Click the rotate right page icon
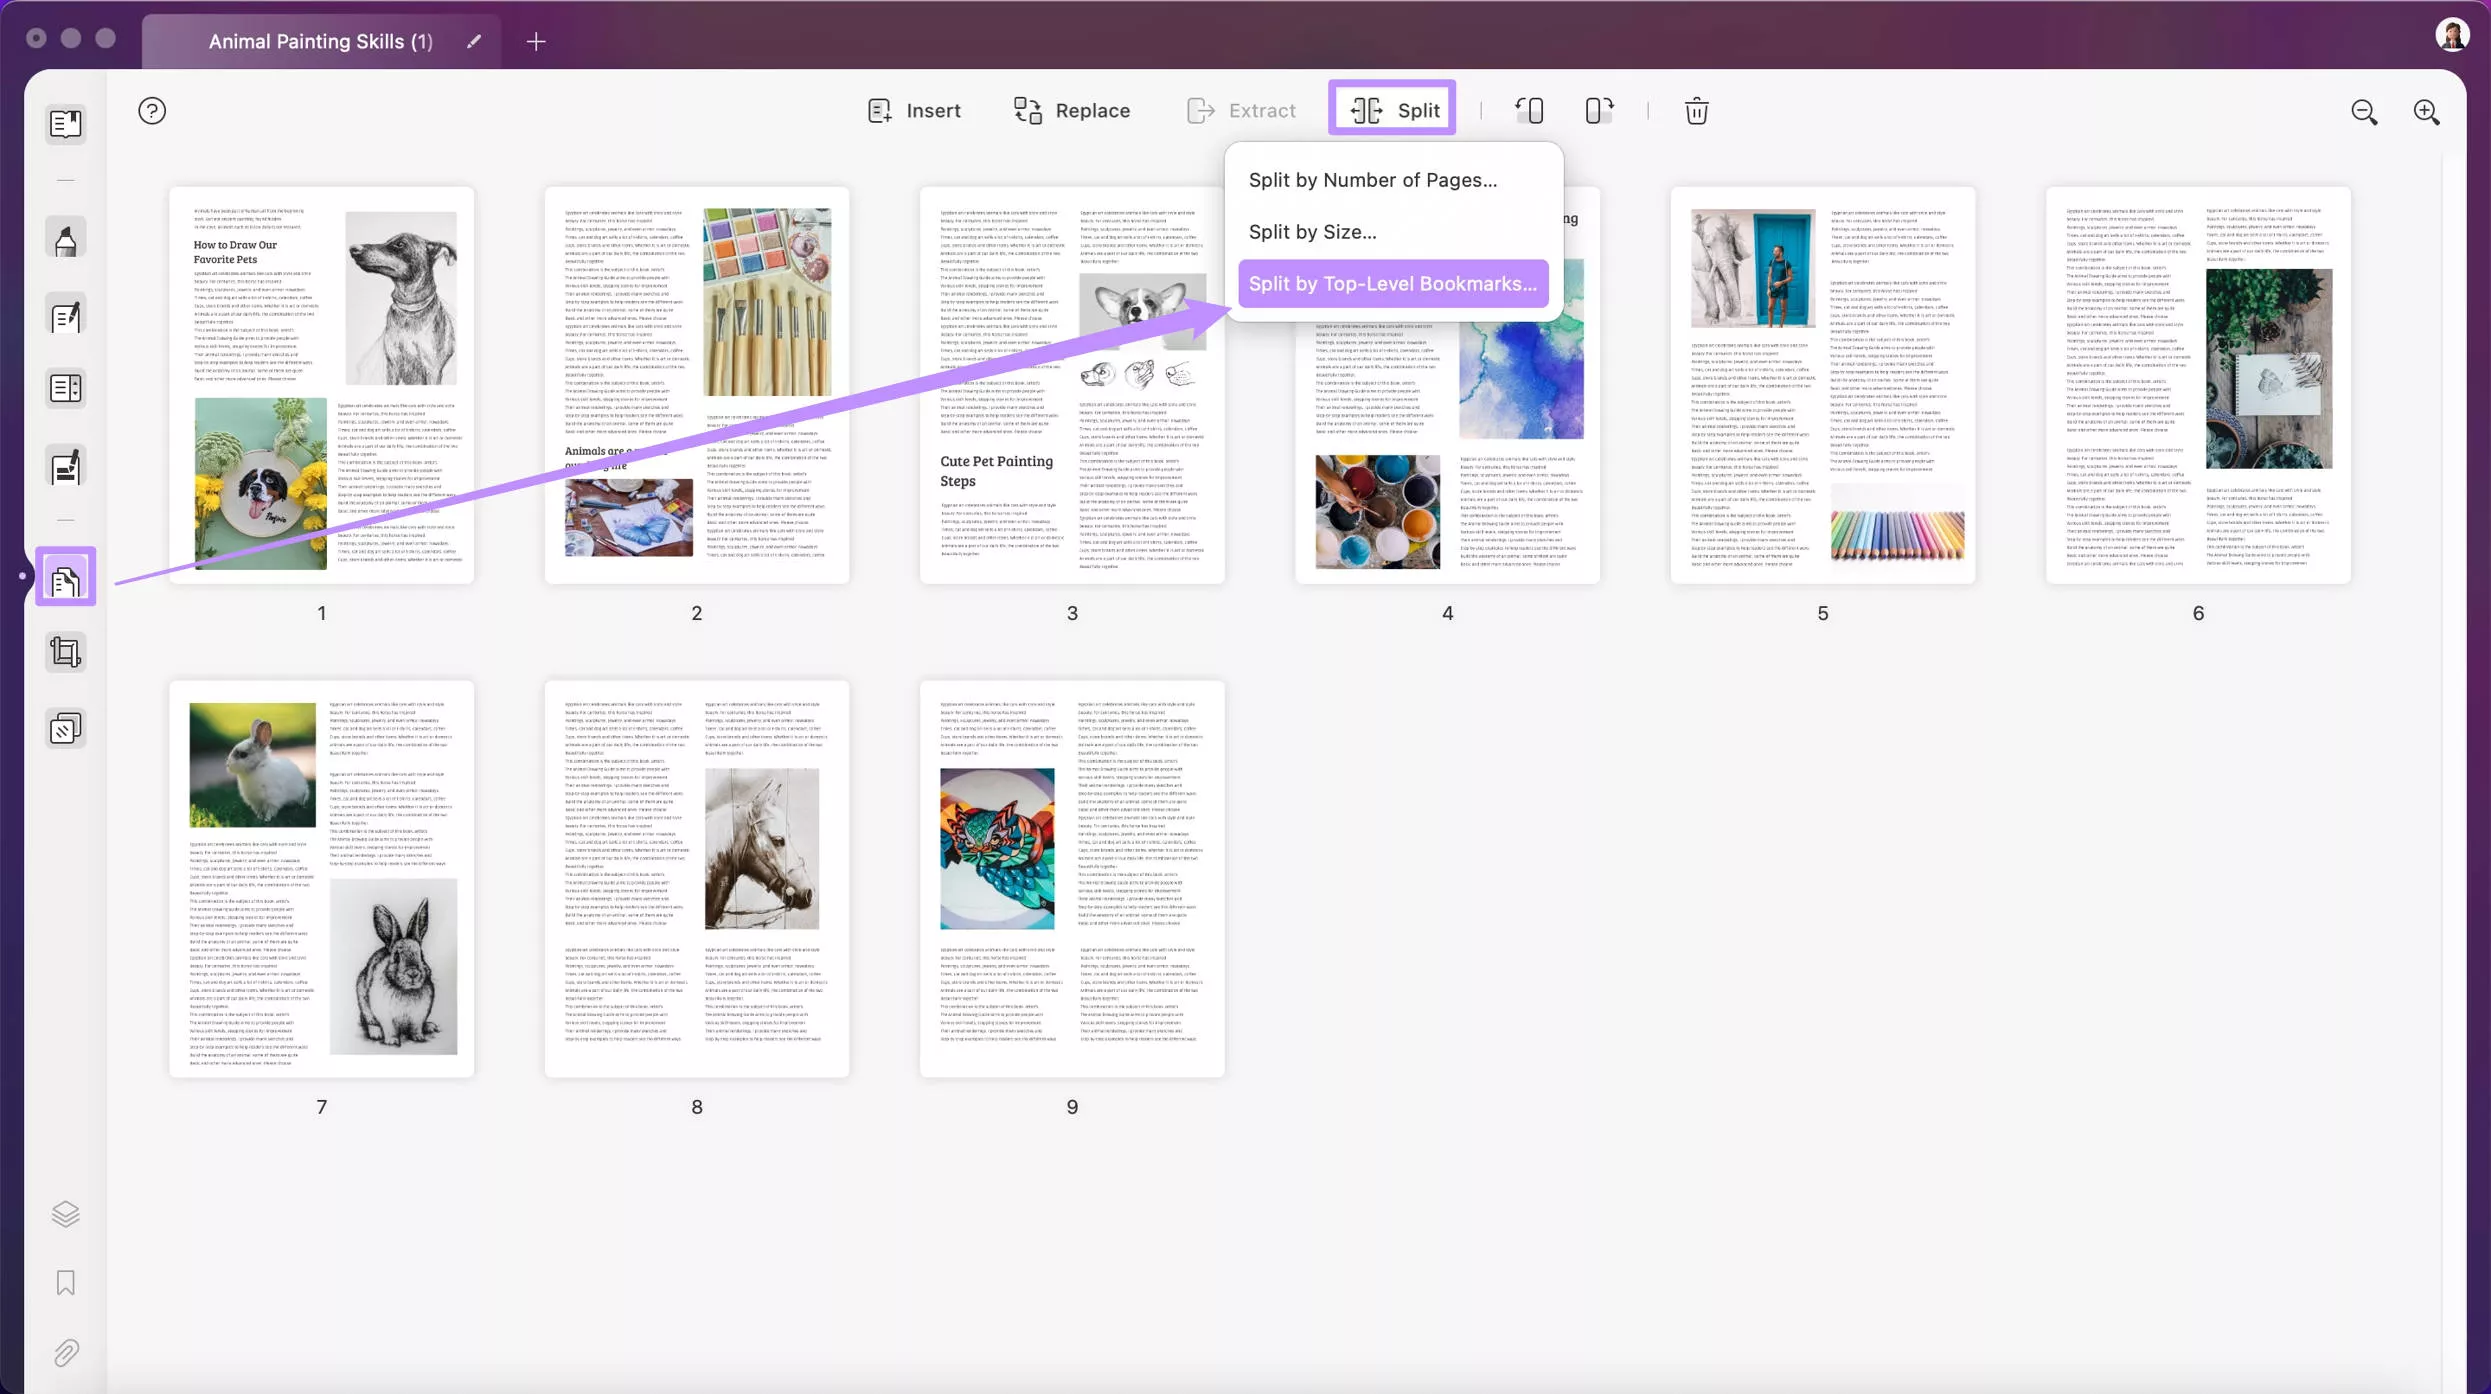This screenshot has height=1394, width=2491. (1596, 109)
